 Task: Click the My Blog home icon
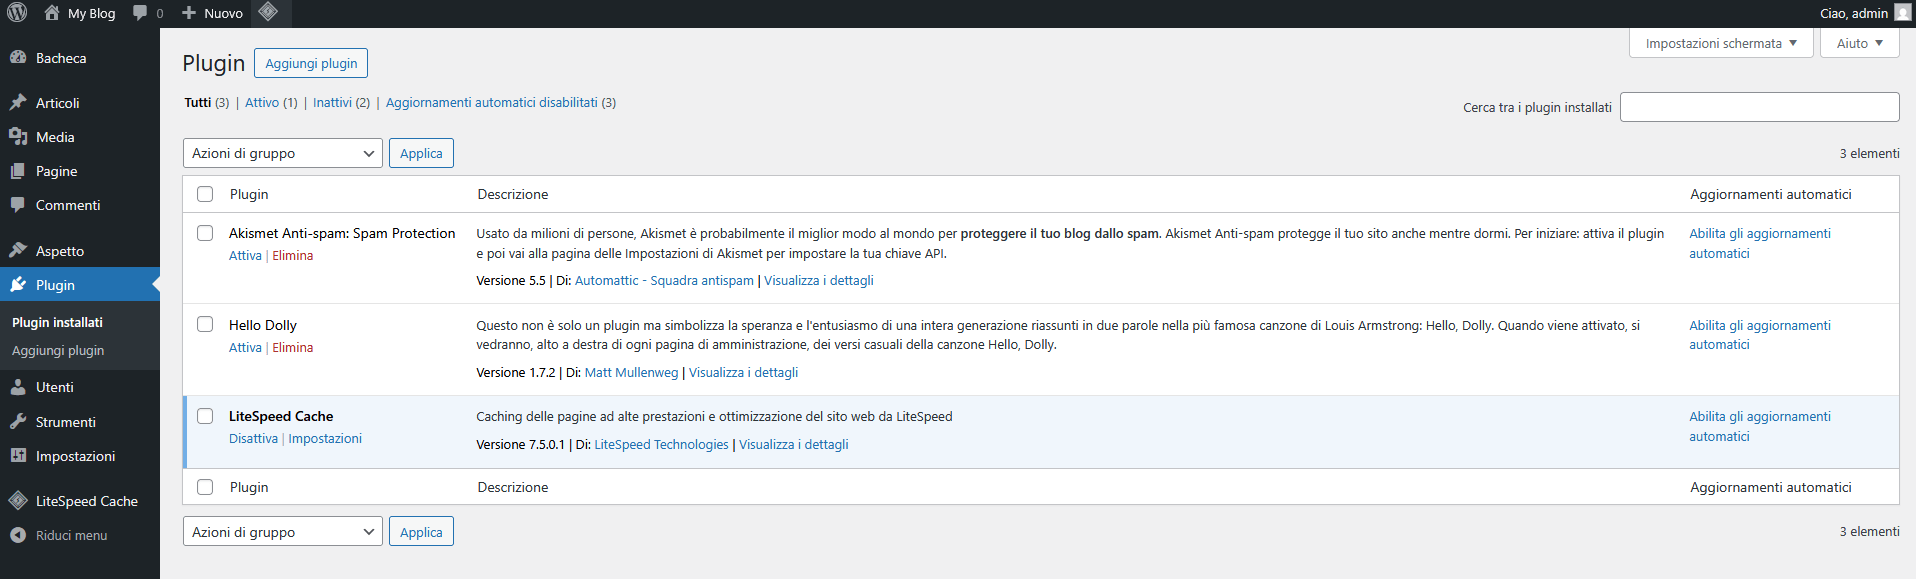(x=52, y=13)
